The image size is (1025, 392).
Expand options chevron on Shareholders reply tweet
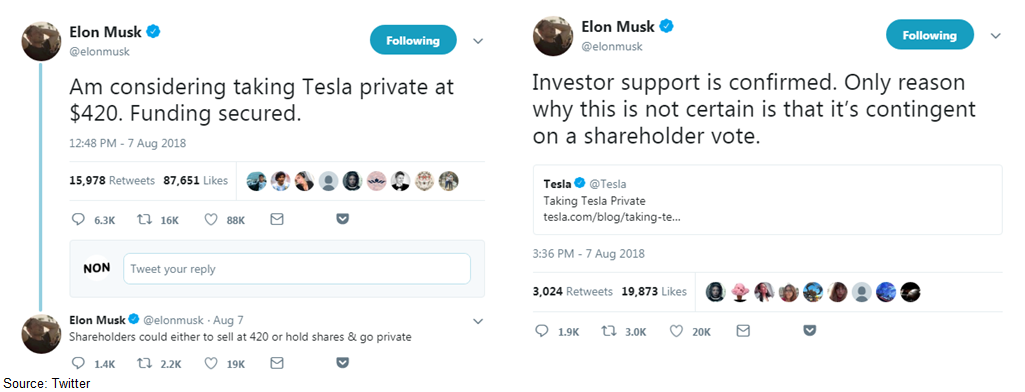(478, 321)
